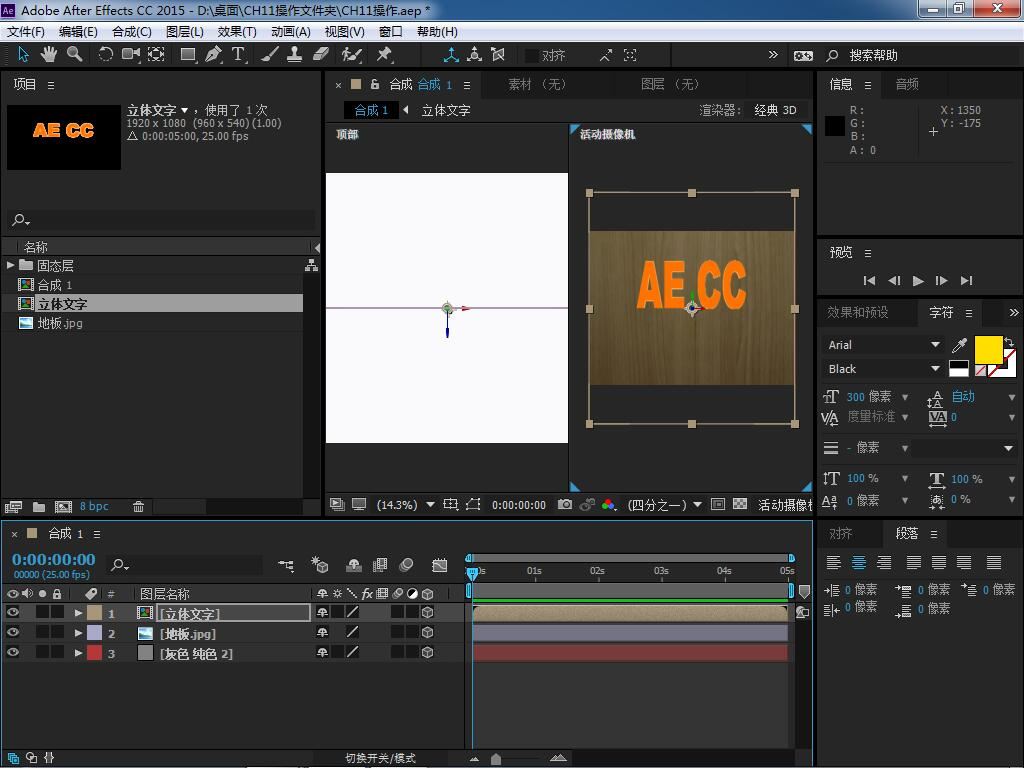The width and height of the screenshot is (1024, 768).
Task: Jump to the first frame
Action: tap(869, 281)
